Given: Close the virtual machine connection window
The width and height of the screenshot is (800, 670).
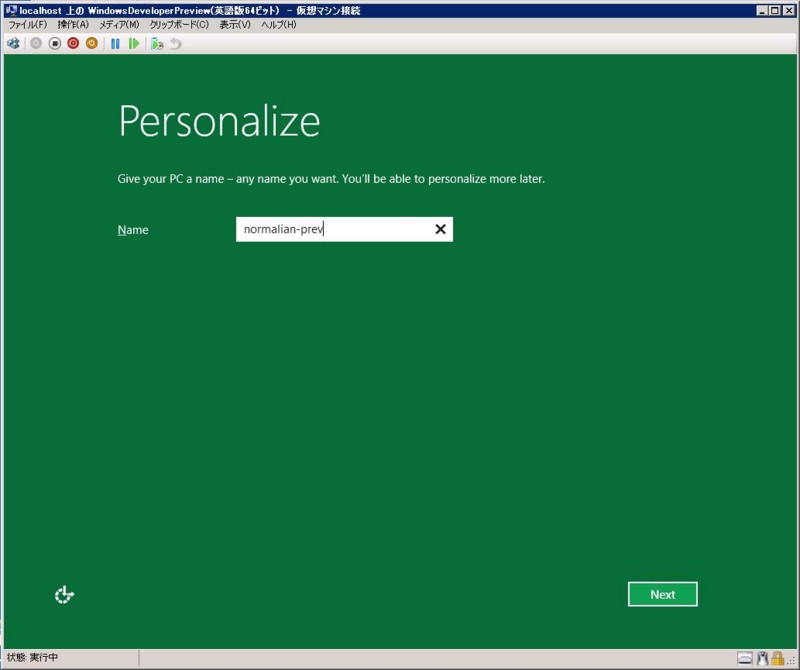Looking at the screenshot, I should (789, 10).
